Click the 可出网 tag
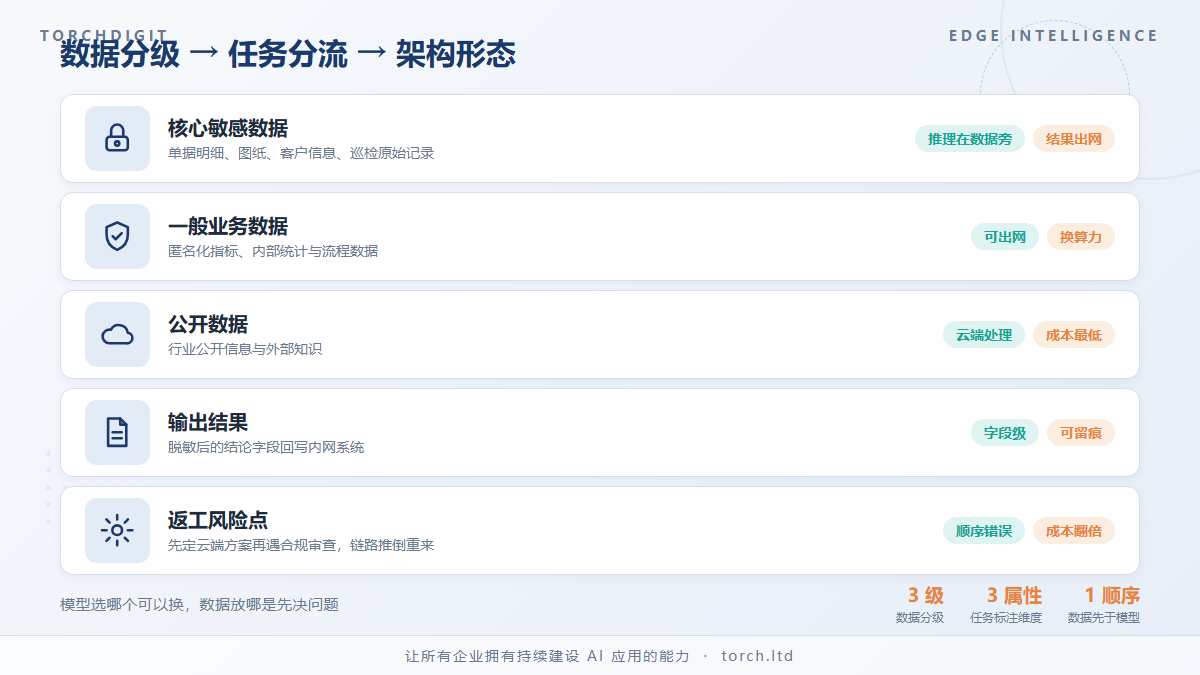1200x675 pixels. (1004, 237)
